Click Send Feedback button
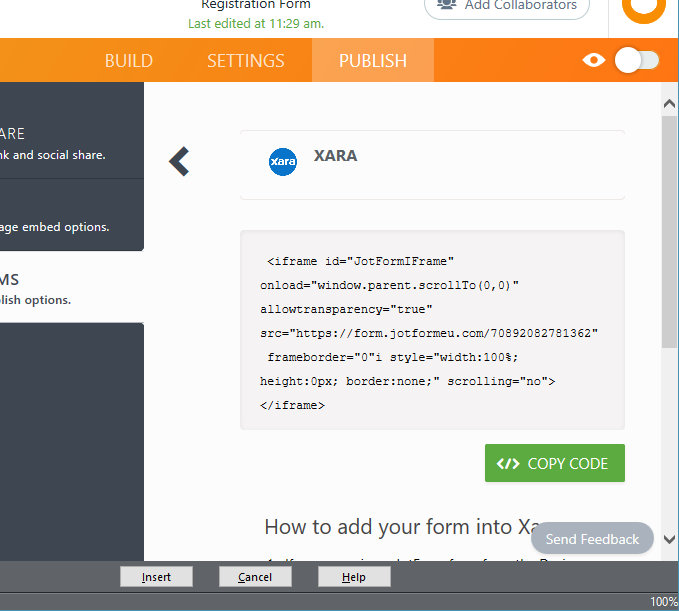The image size is (679, 611). click(592, 539)
